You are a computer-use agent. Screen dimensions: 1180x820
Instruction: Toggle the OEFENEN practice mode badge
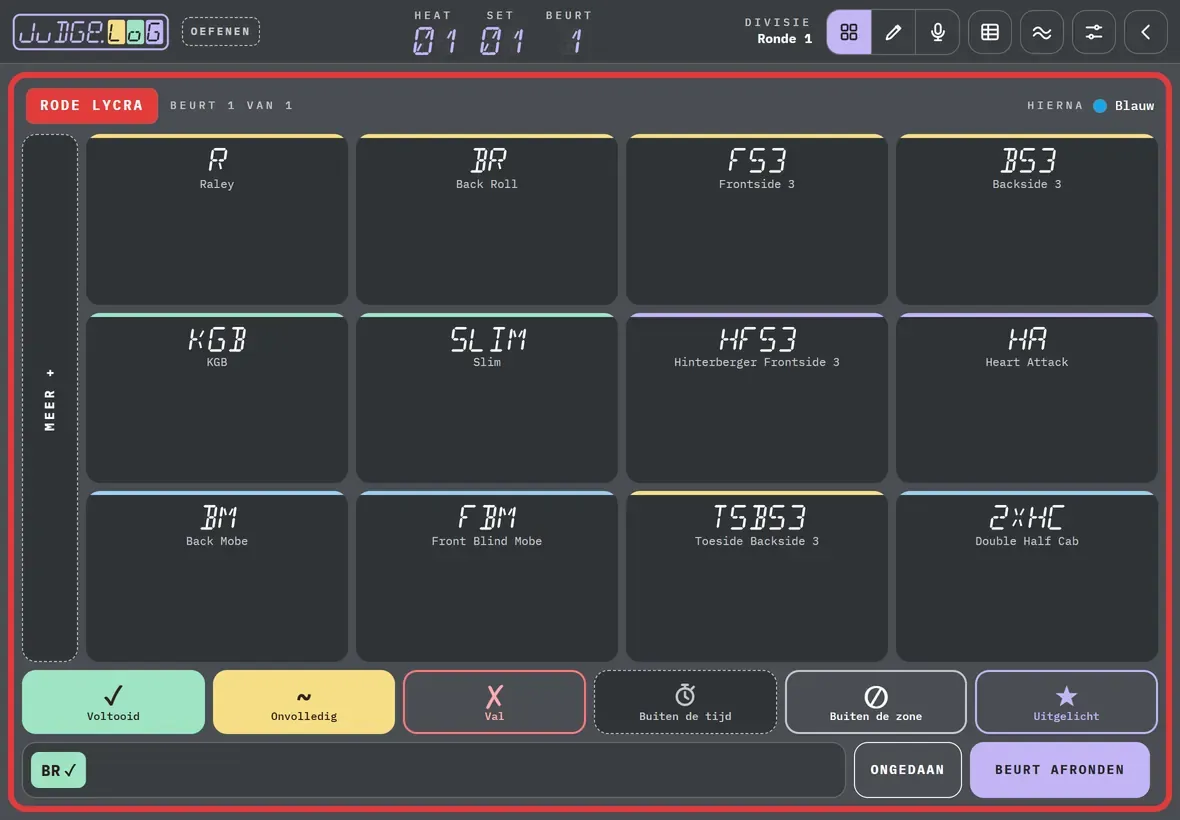click(x=220, y=32)
